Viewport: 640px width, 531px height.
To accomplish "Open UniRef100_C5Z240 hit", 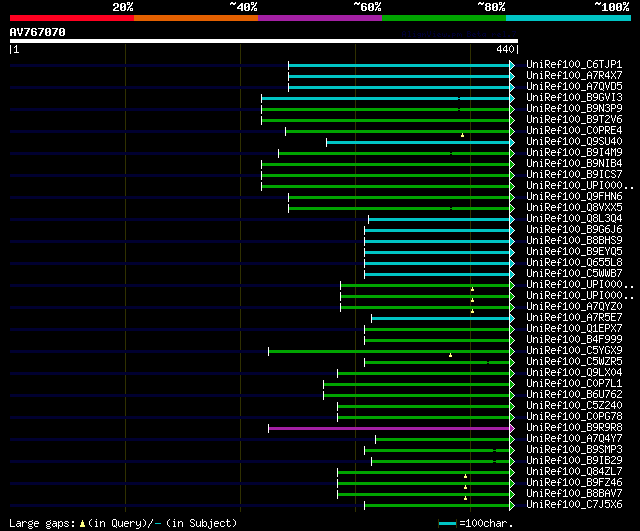I will click(574, 406).
